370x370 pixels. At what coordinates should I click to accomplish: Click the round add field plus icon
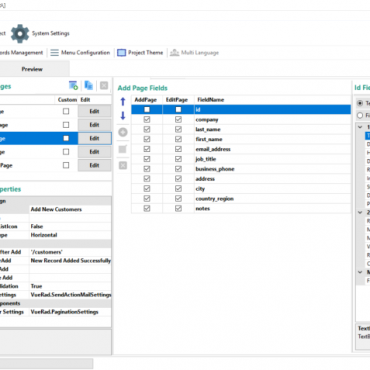point(123,132)
